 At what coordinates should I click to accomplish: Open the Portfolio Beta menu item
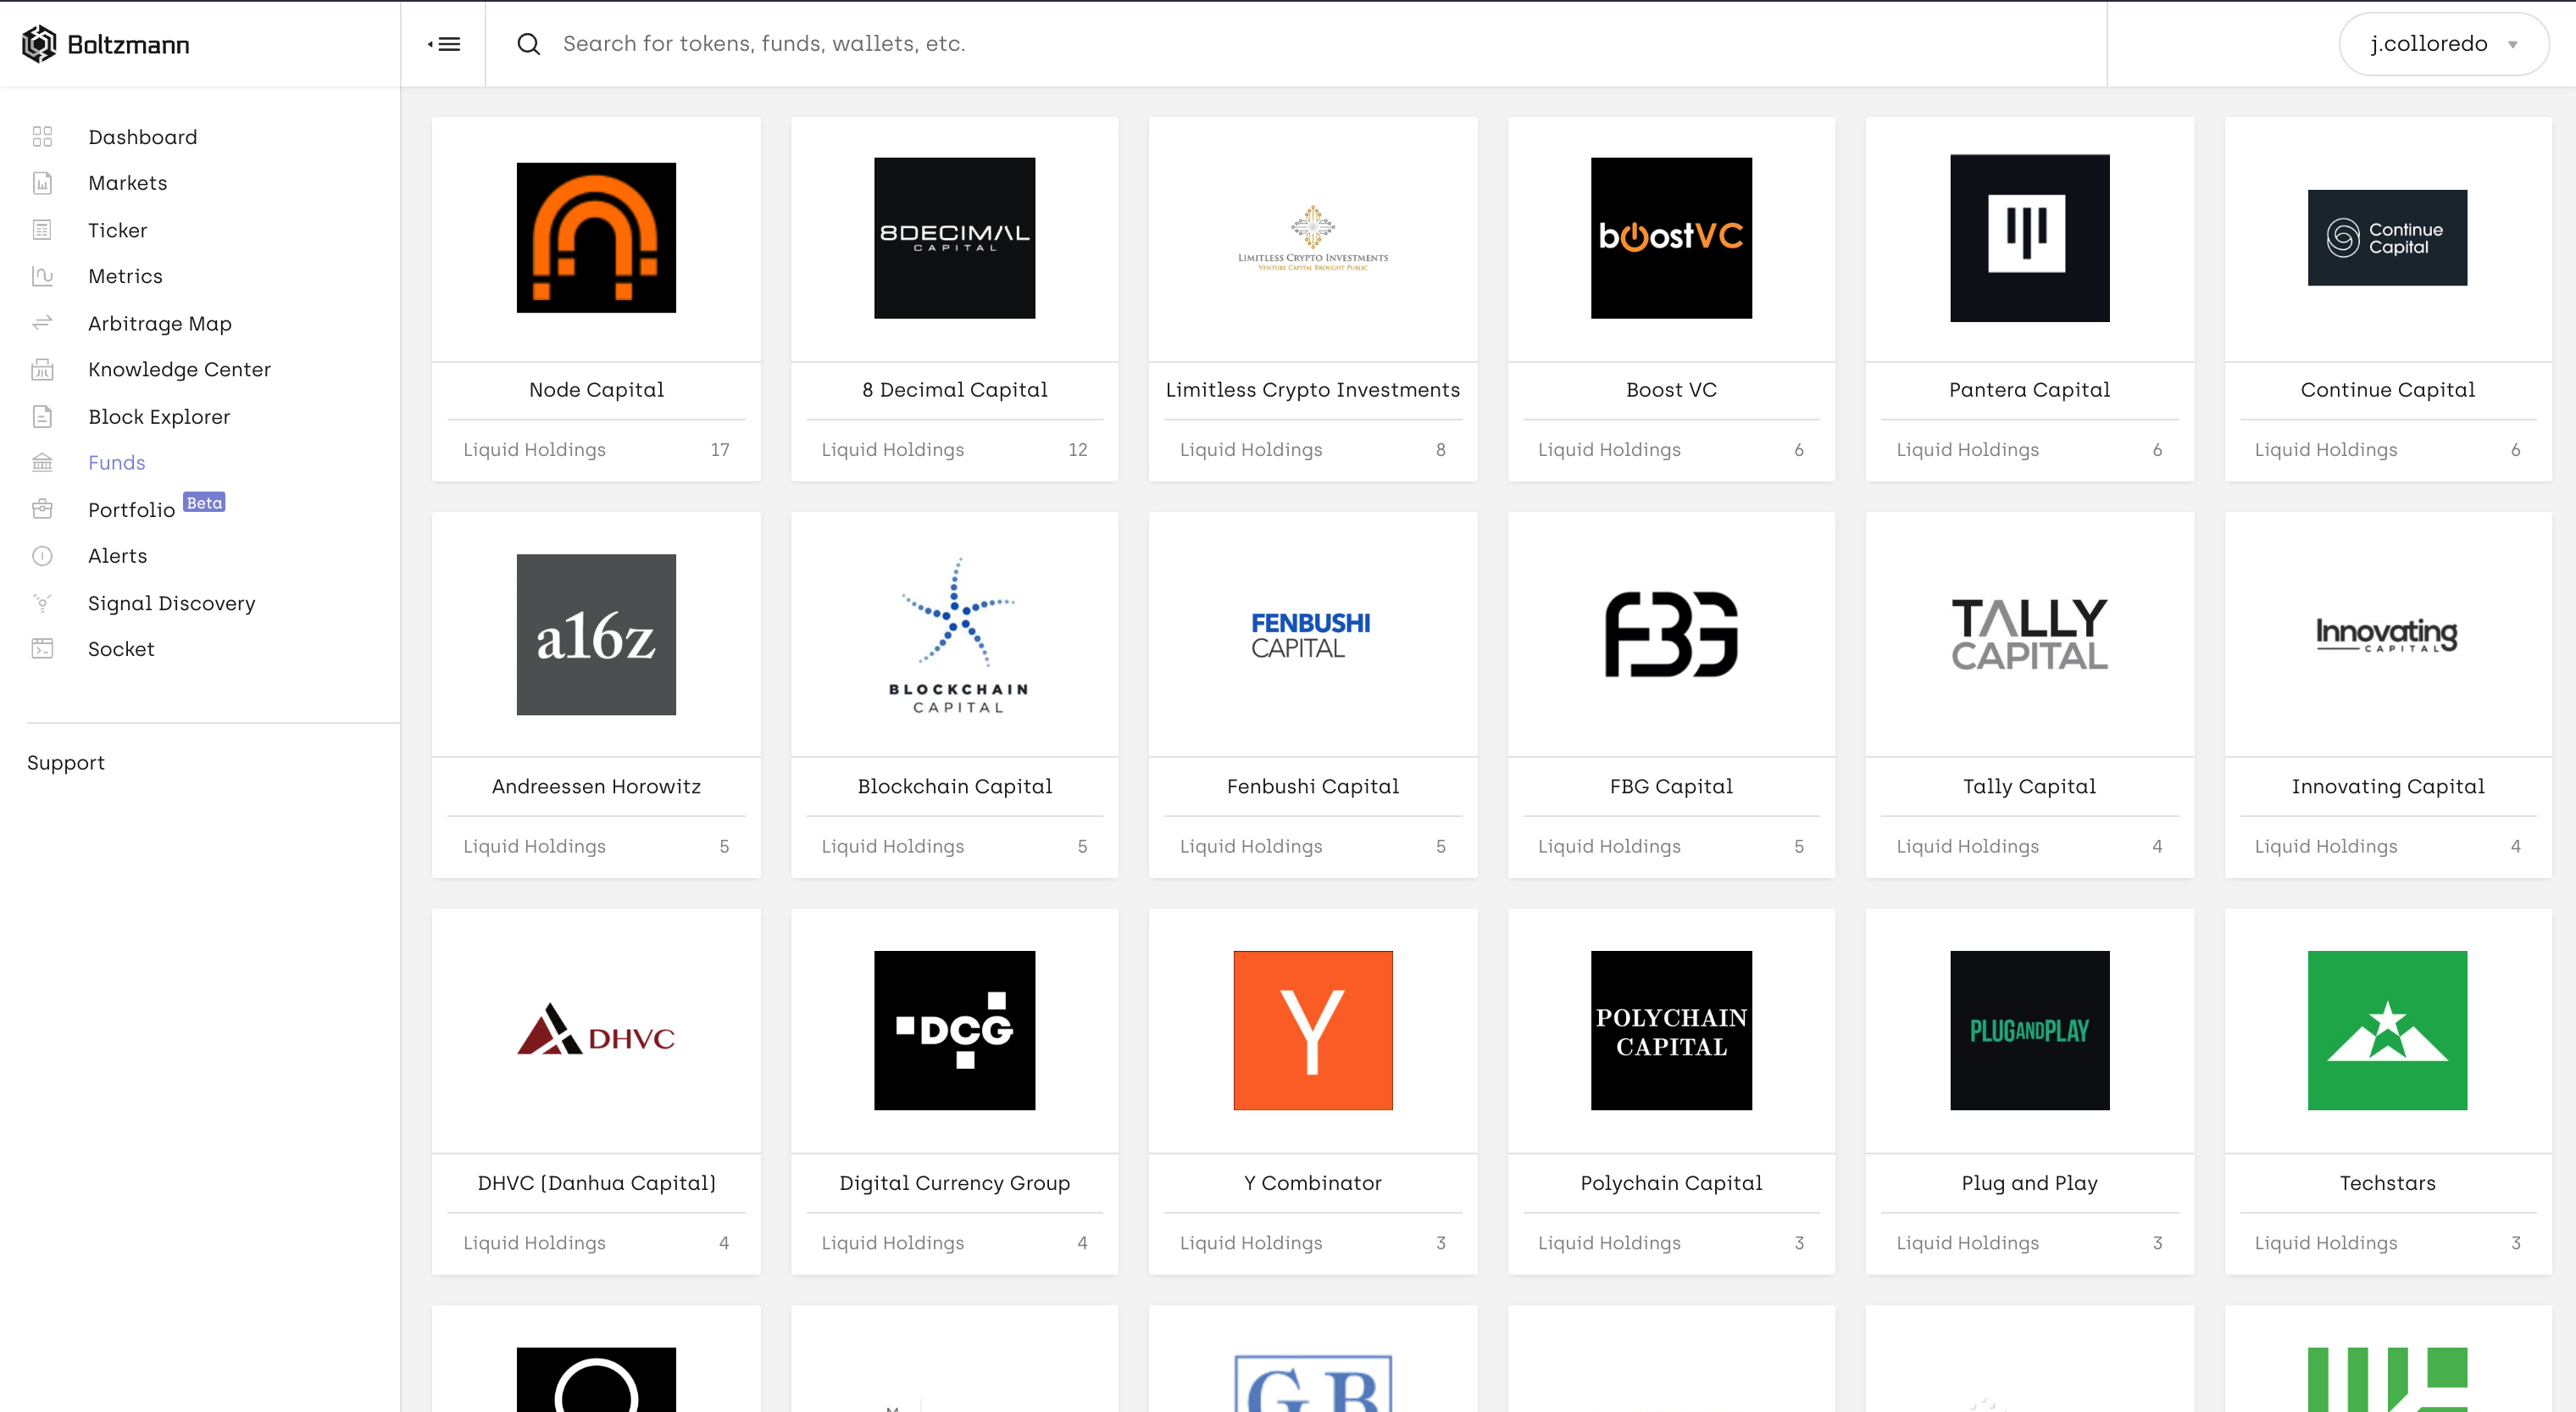(132, 510)
